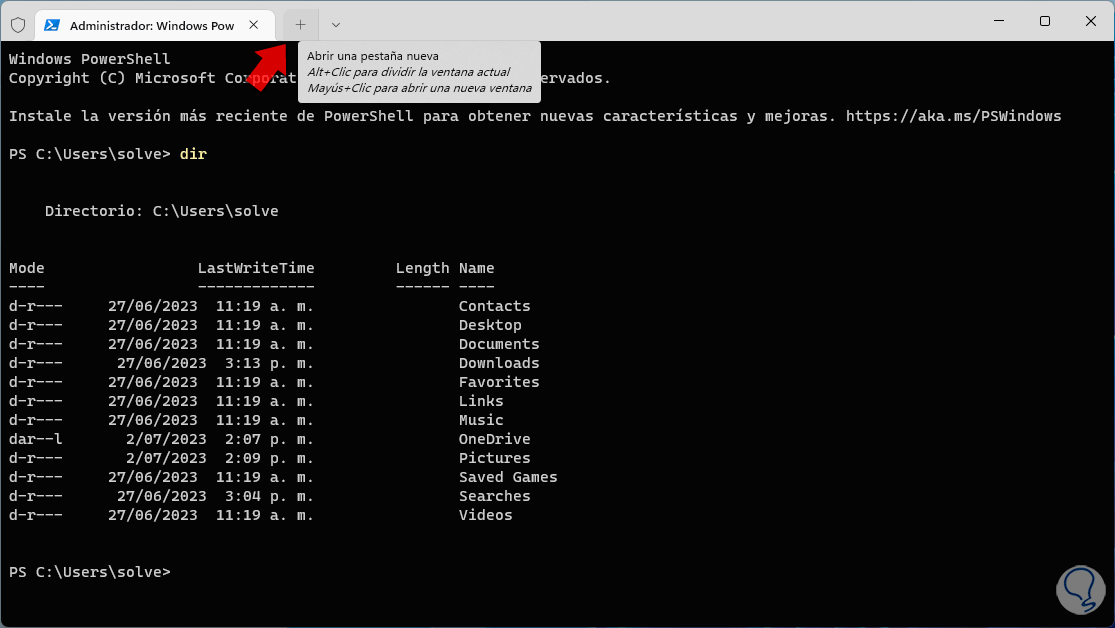The height and width of the screenshot is (628, 1115).
Task: Select 'Directorio: C:\Users\solve' line
Action: tap(161, 211)
